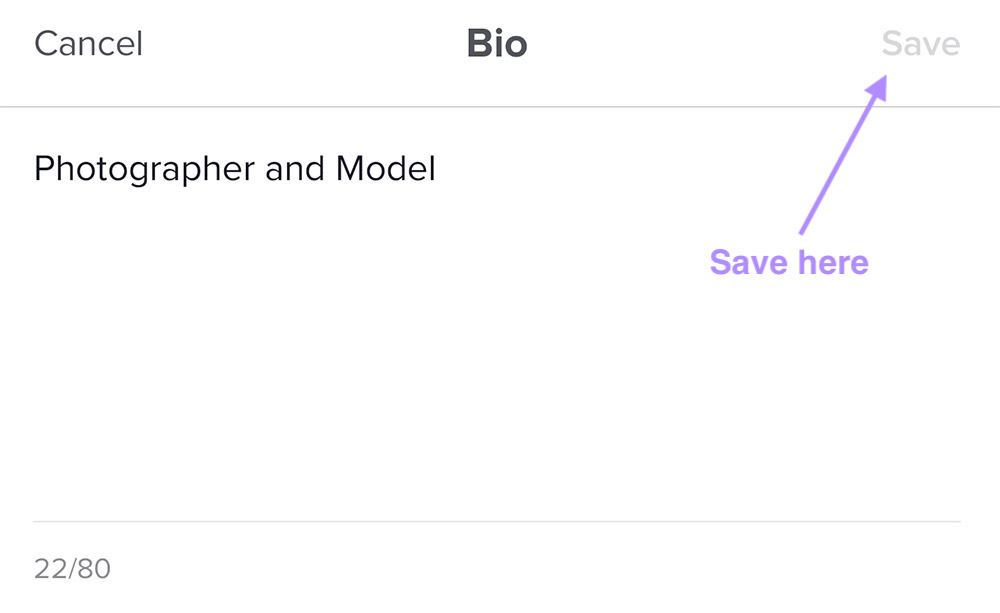The width and height of the screenshot is (1000, 613).
Task: Click the Bio page title
Action: pos(497,44)
